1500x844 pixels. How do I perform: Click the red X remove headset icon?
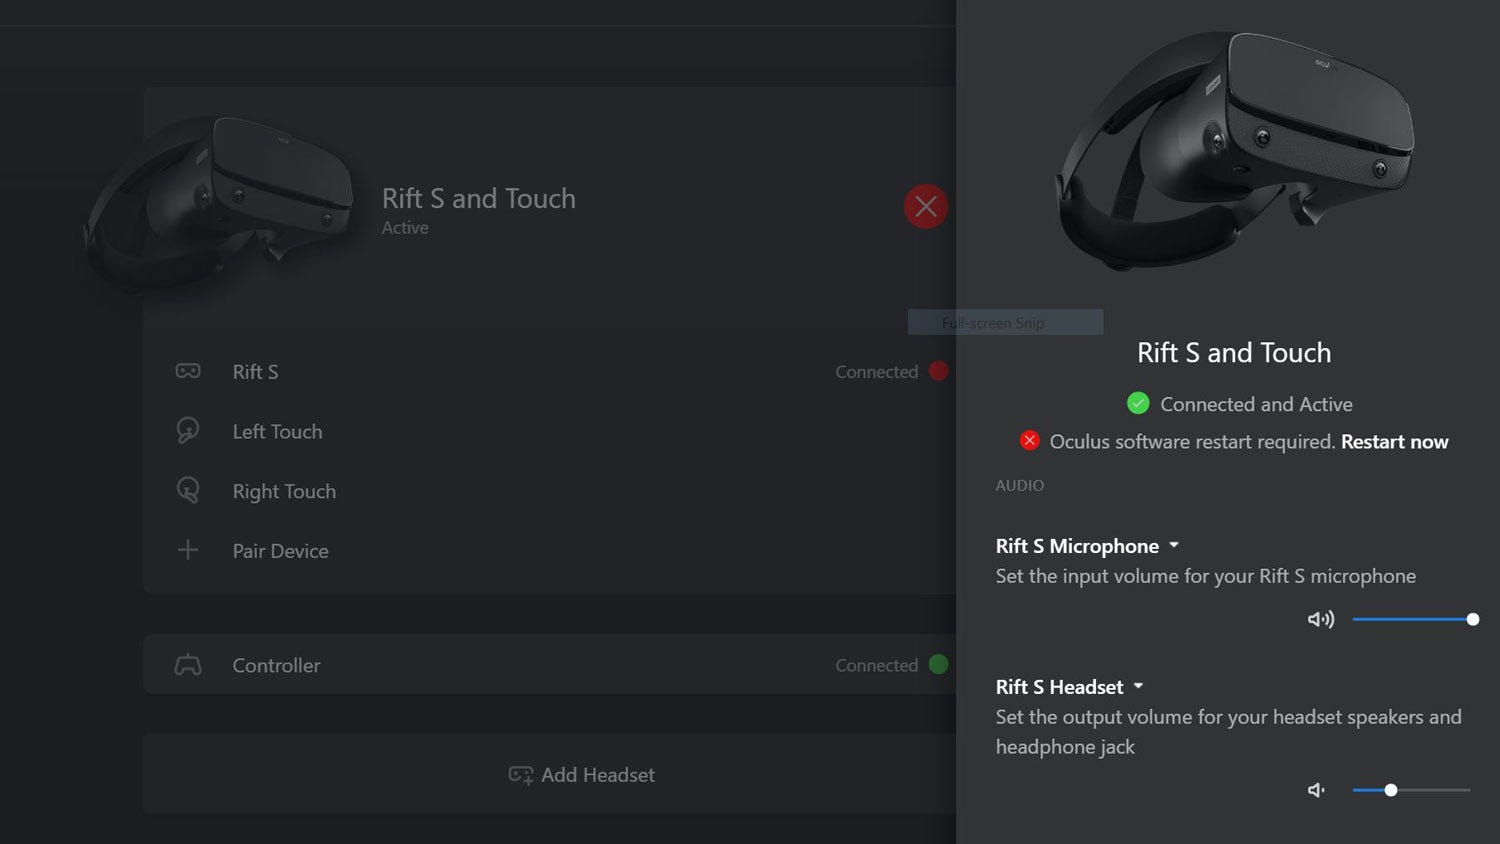pyautogui.click(x=926, y=207)
